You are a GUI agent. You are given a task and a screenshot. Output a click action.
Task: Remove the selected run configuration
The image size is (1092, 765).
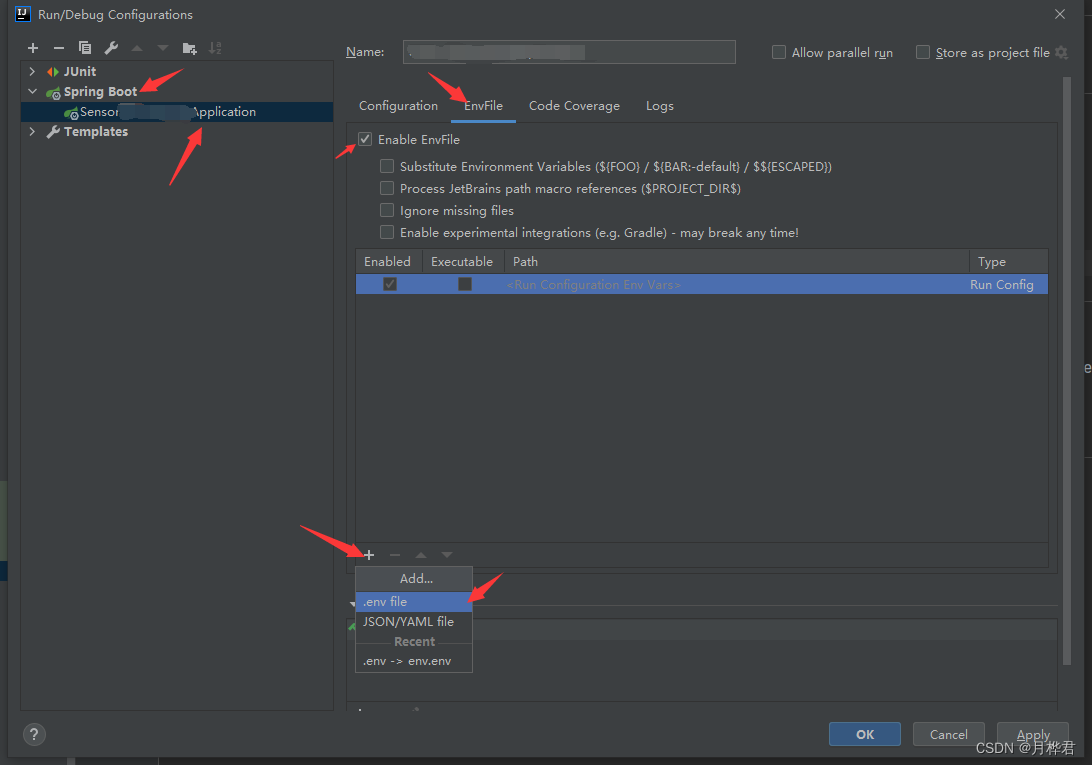[x=58, y=48]
